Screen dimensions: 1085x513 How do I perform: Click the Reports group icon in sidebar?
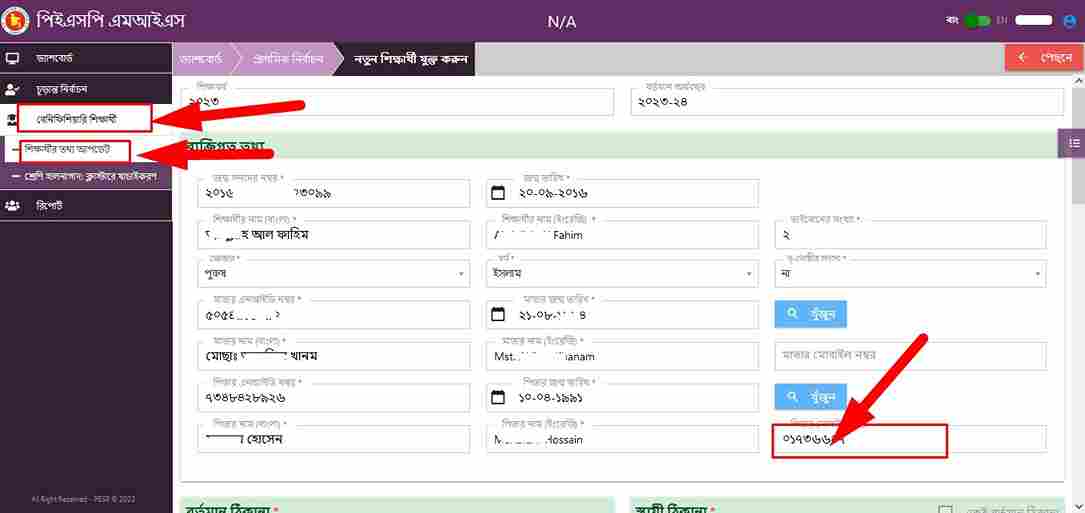point(13,205)
